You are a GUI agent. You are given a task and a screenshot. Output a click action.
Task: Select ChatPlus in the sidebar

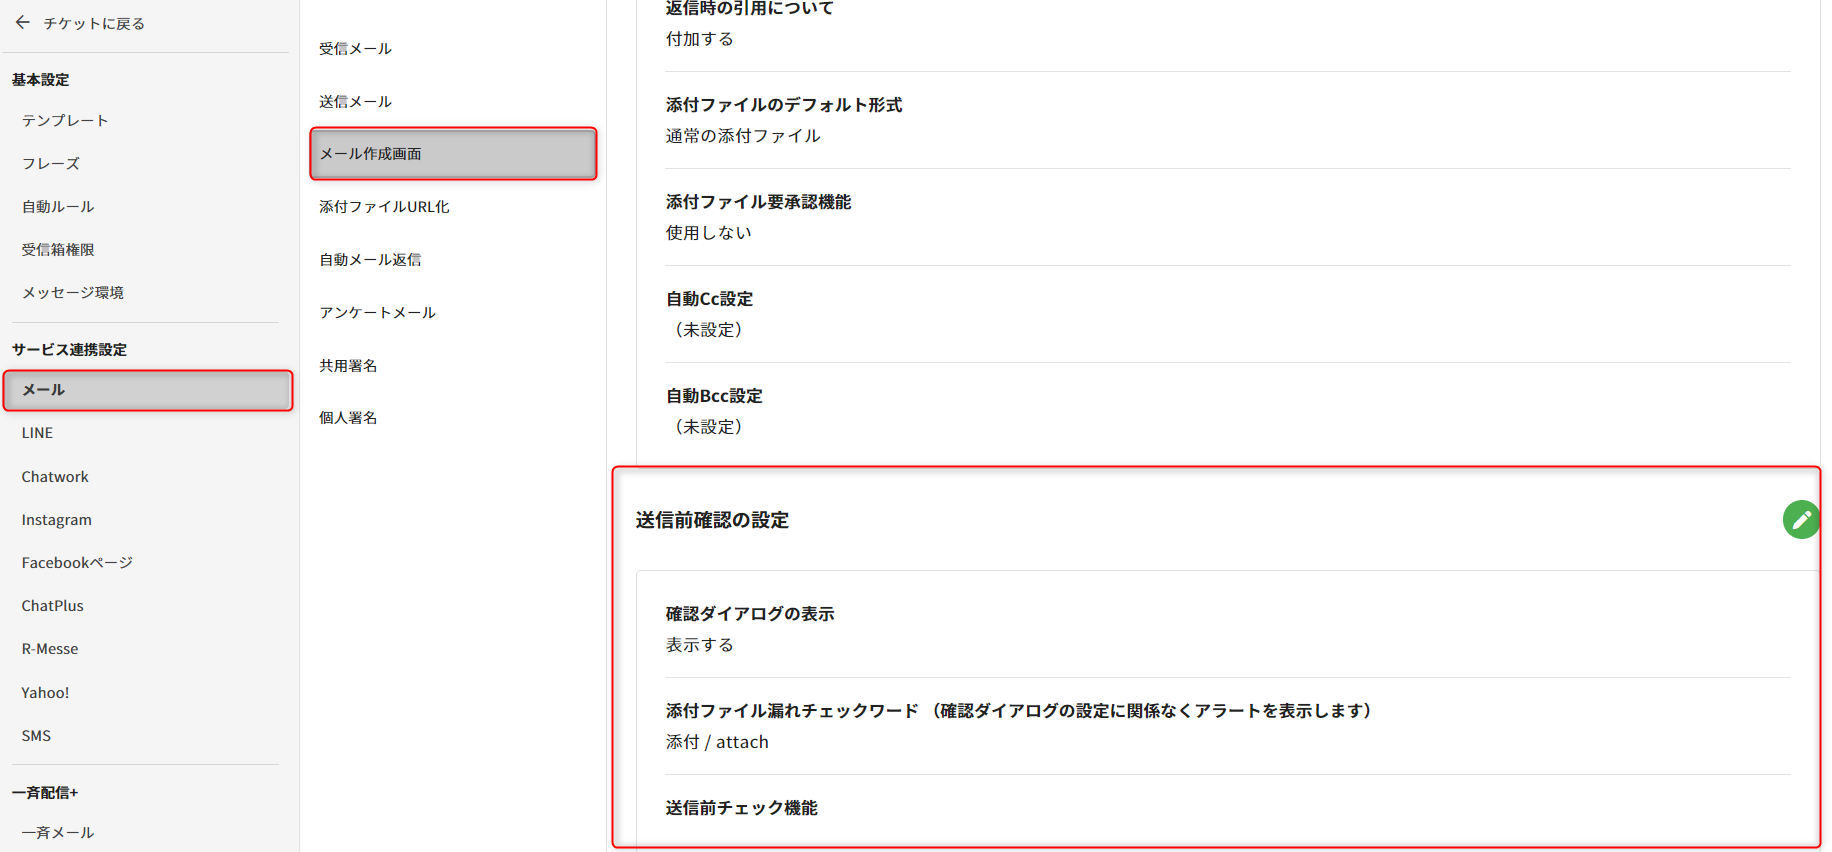pyautogui.click(x=53, y=606)
